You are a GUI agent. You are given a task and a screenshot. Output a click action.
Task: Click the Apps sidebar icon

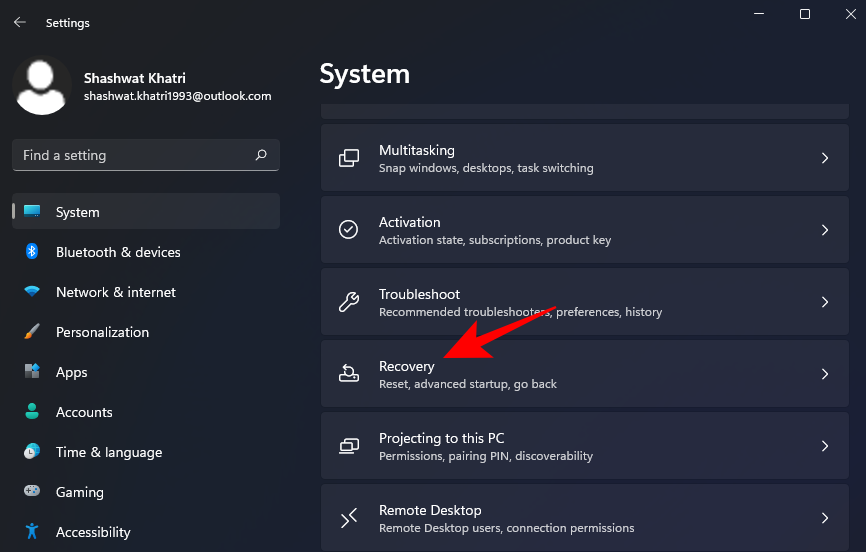[32, 372]
